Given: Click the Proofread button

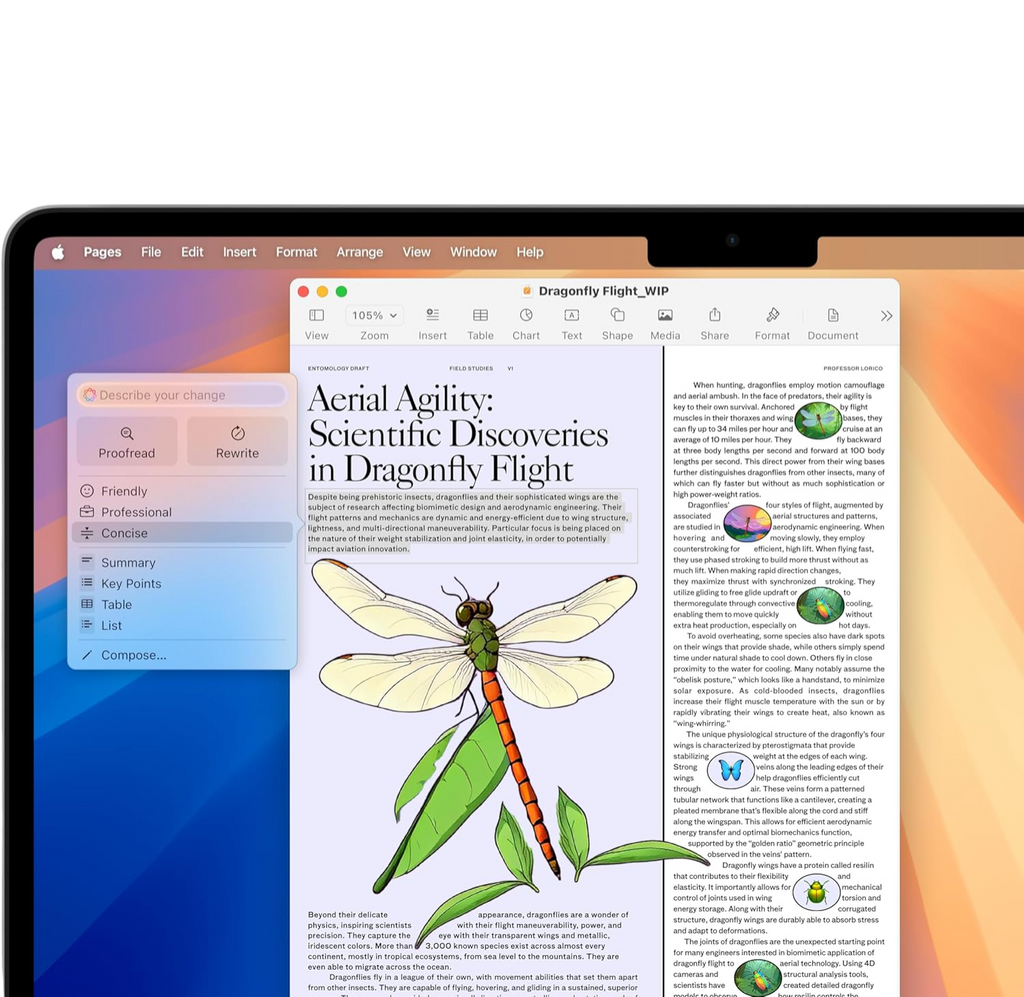Looking at the screenshot, I should tap(127, 442).
